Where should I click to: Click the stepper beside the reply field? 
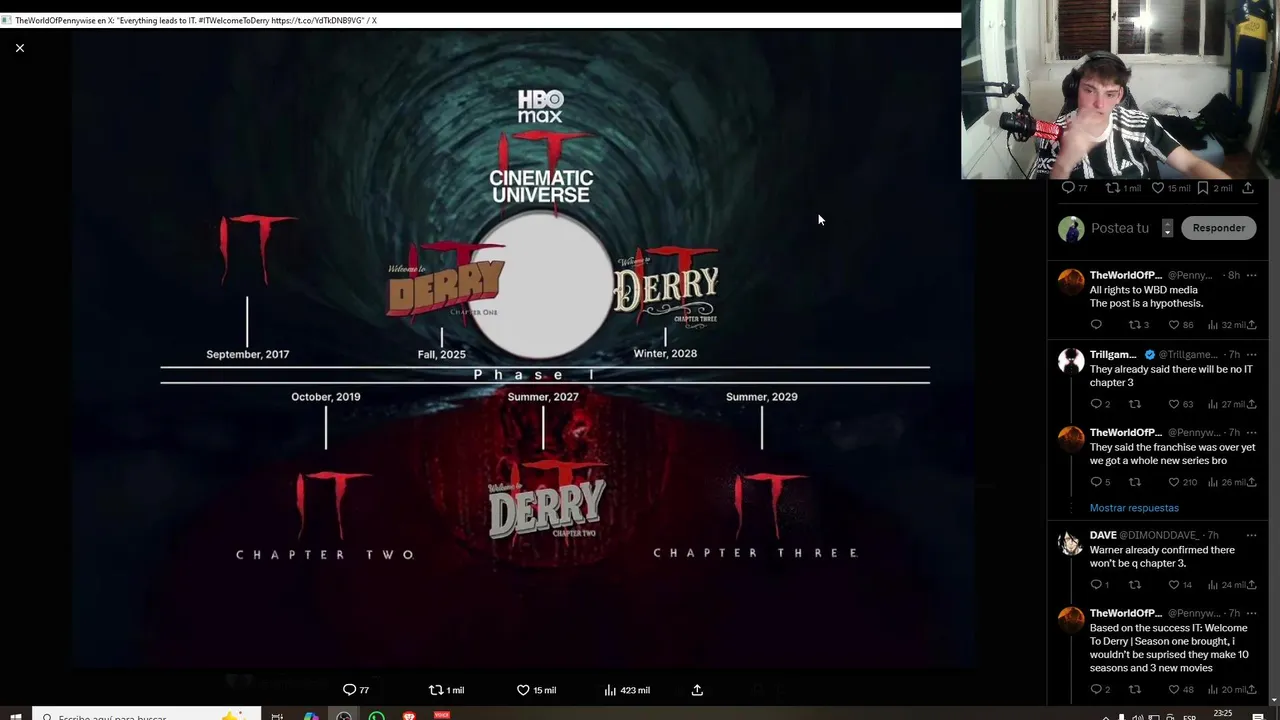coord(1167,229)
